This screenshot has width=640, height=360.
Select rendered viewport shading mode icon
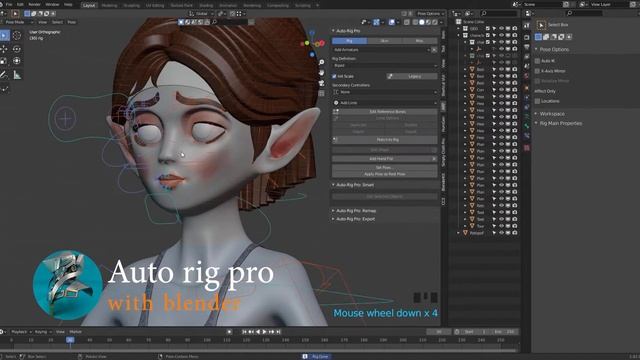click(x=435, y=22)
